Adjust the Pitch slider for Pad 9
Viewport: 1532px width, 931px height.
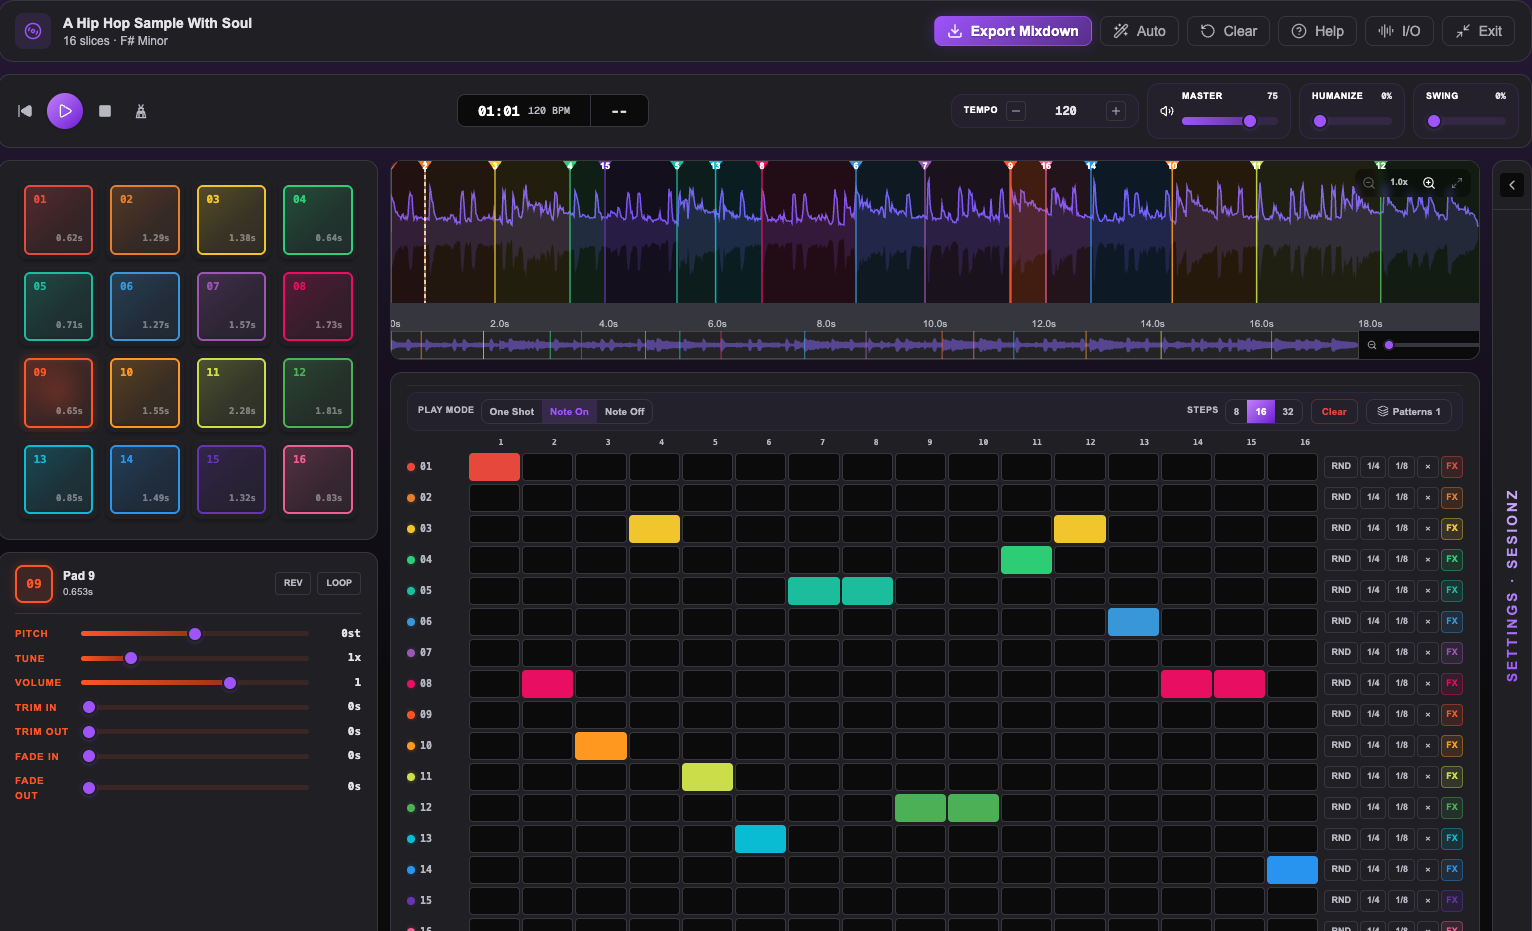tap(195, 634)
